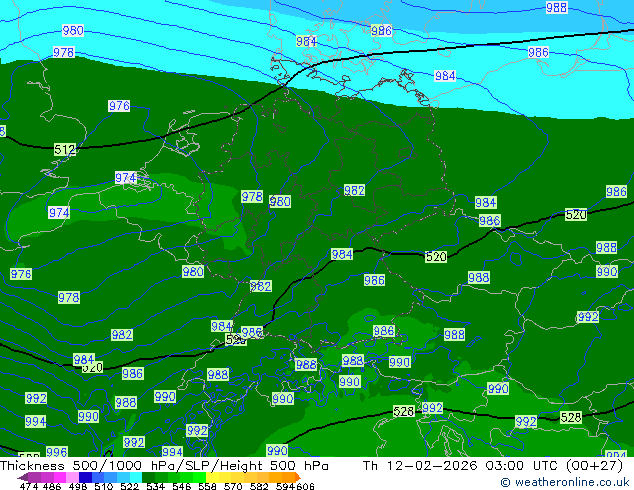Open the weatheronline.co.uk copyright link
This screenshot has width=634, height=490.
[x=565, y=482]
